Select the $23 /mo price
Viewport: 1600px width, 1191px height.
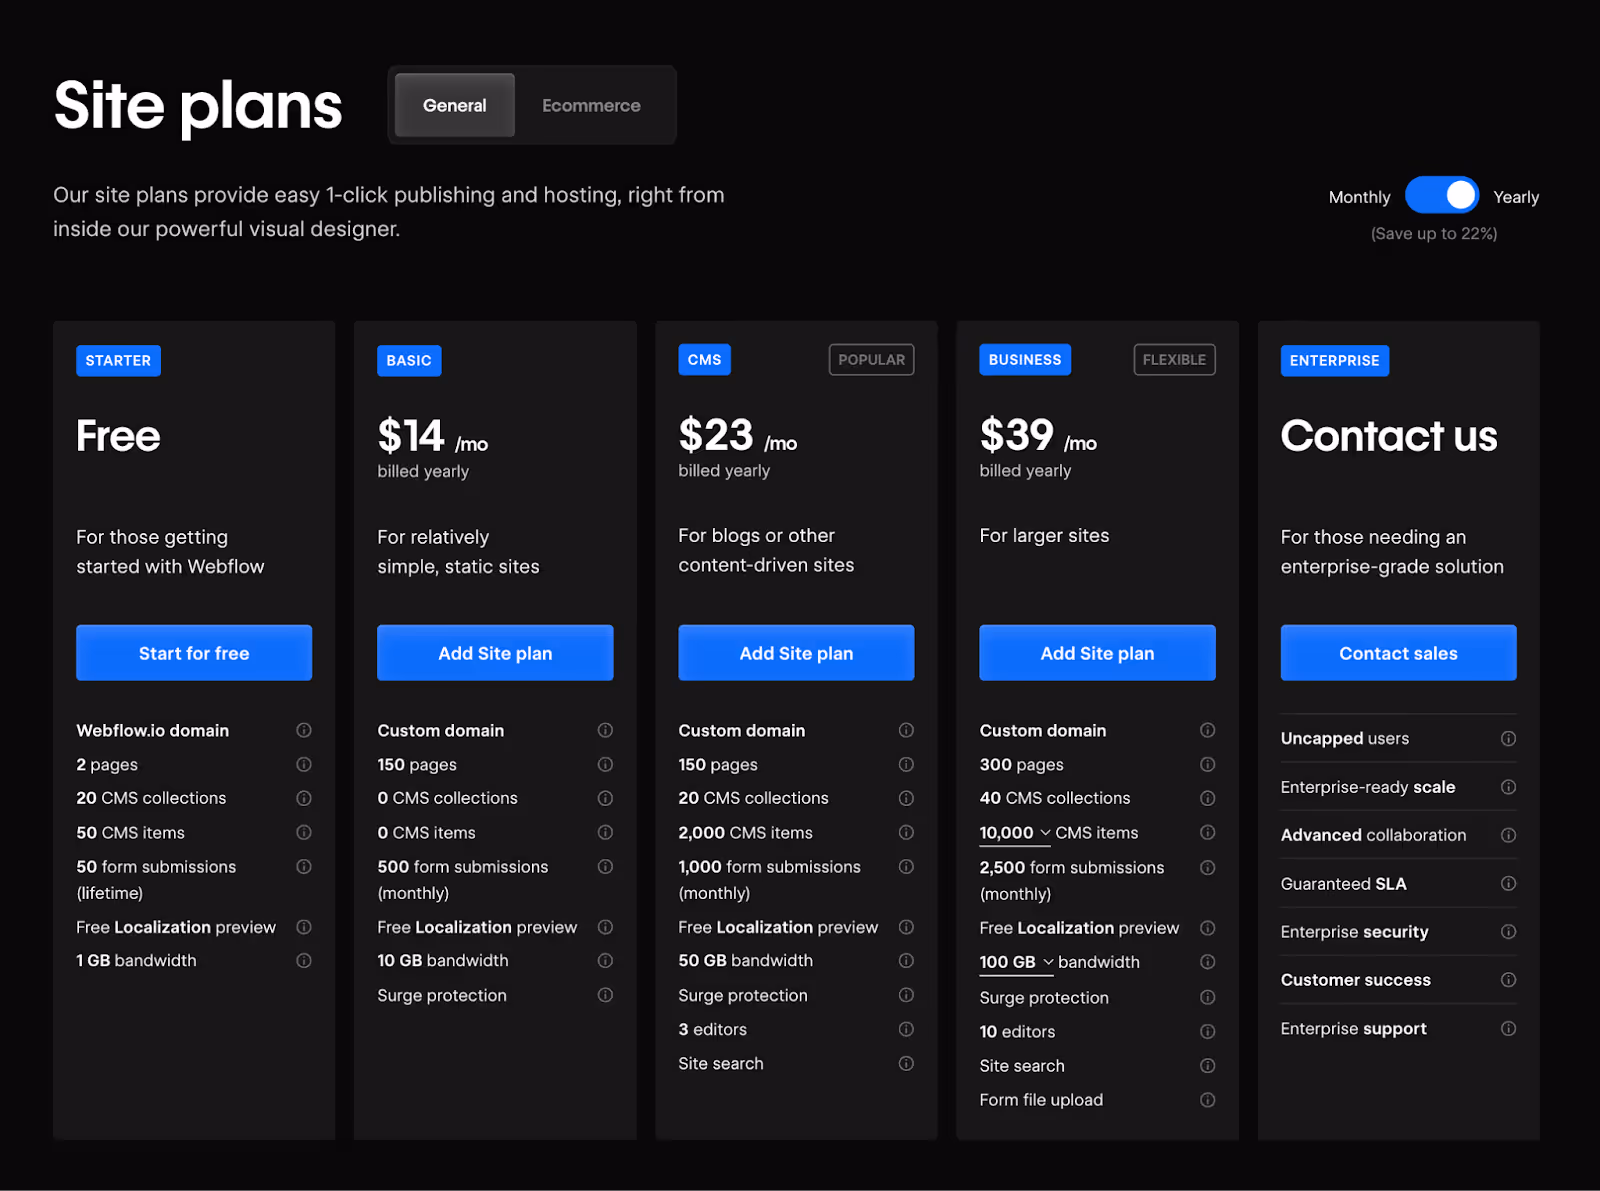click(737, 435)
